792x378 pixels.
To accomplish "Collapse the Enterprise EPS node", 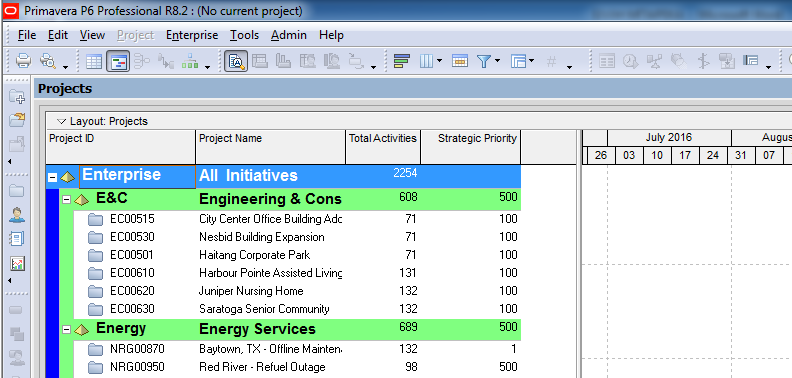I will click(52, 177).
